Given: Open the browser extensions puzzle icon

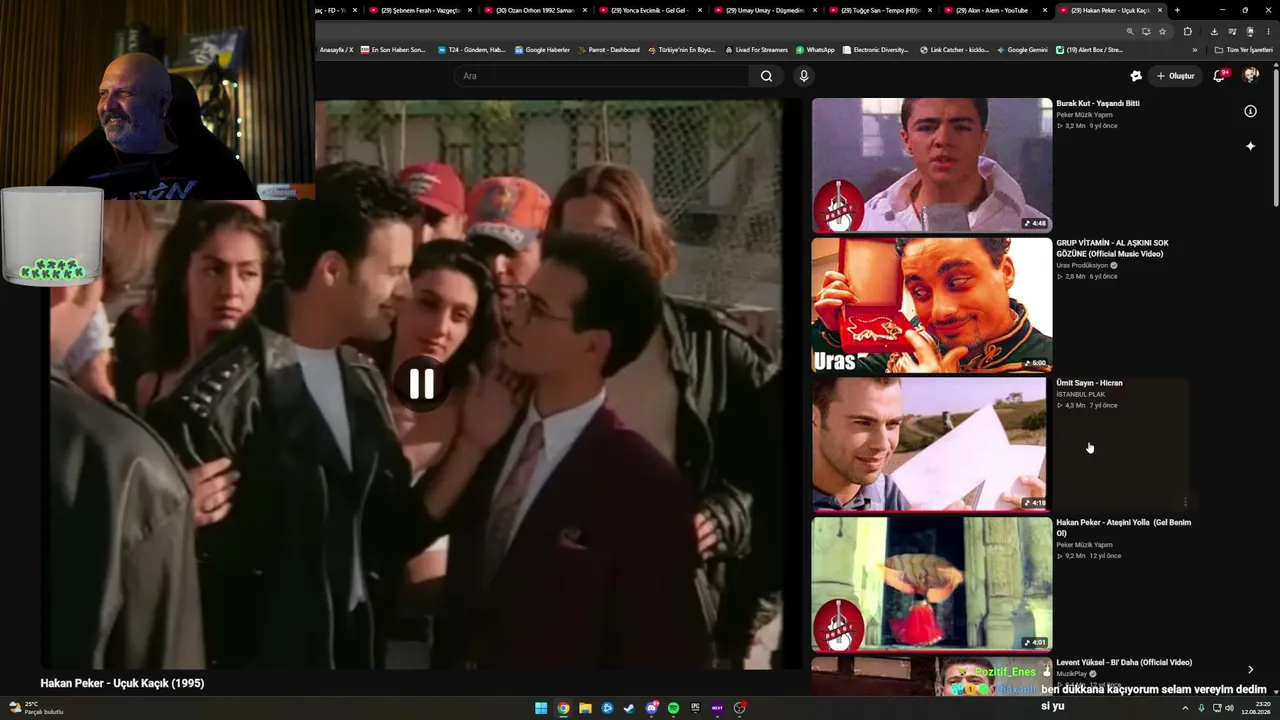Looking at the screenshot, I should click(x=1188, y=31).
